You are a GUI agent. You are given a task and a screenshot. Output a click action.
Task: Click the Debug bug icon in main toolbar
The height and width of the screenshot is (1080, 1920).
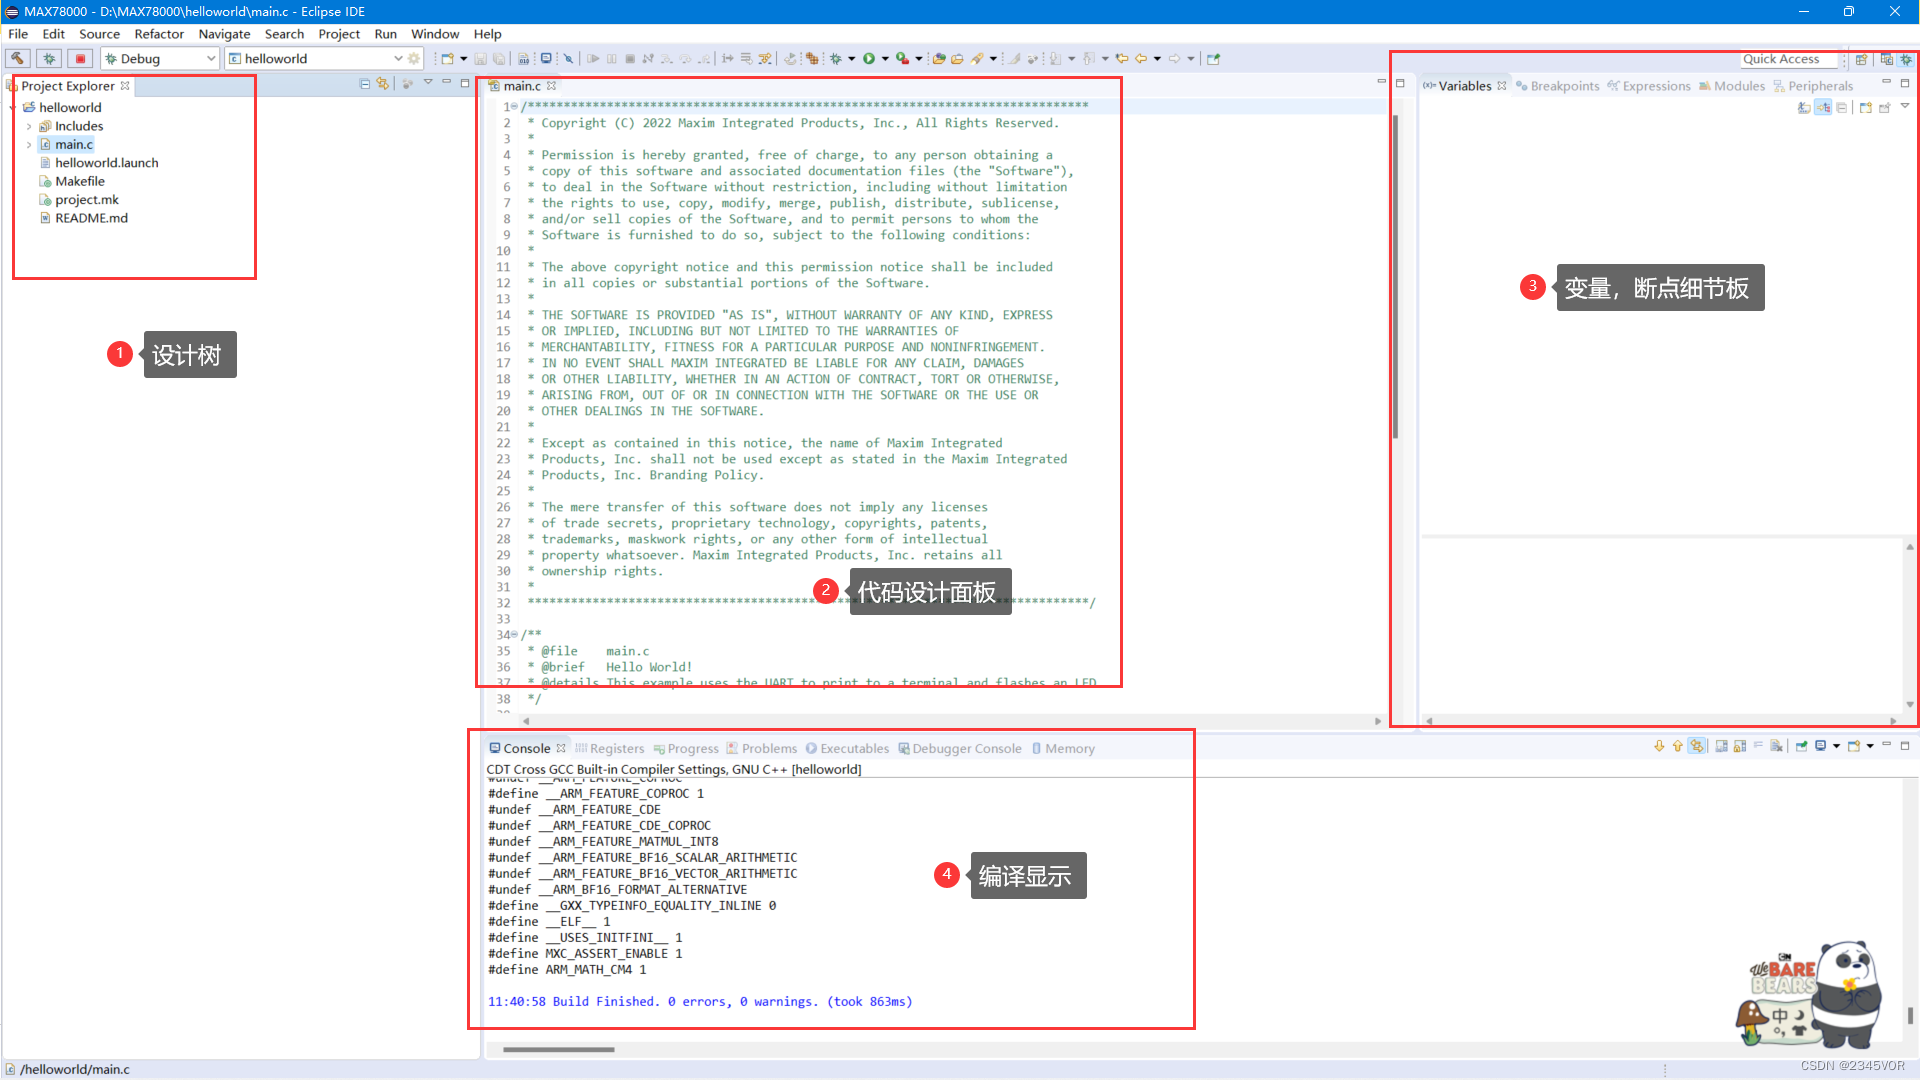835,59
